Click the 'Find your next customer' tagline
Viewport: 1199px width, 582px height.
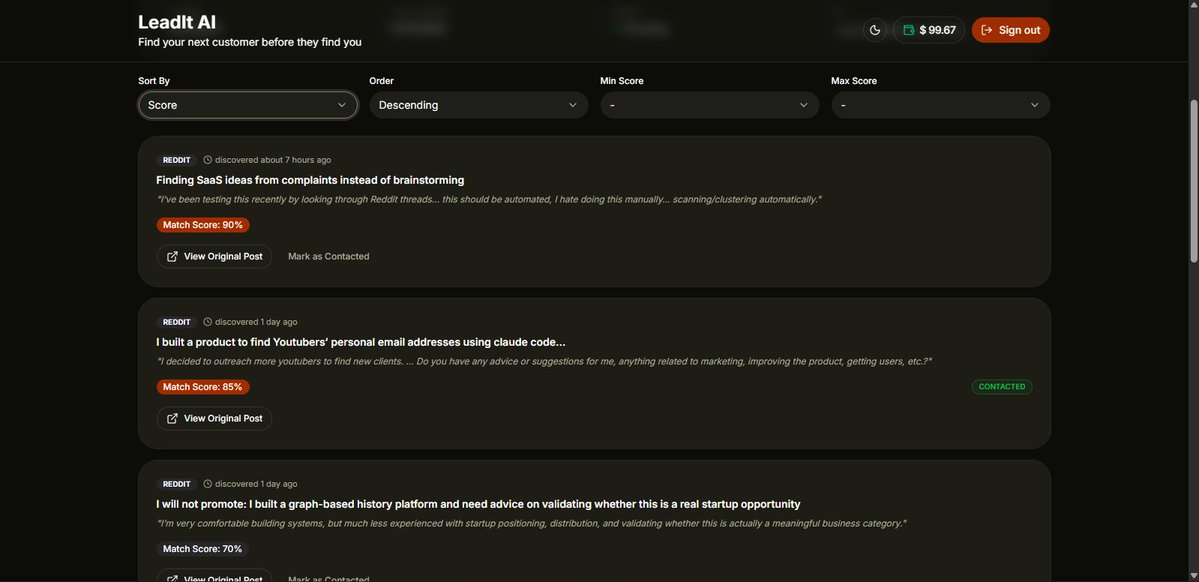tap(250, 42)
